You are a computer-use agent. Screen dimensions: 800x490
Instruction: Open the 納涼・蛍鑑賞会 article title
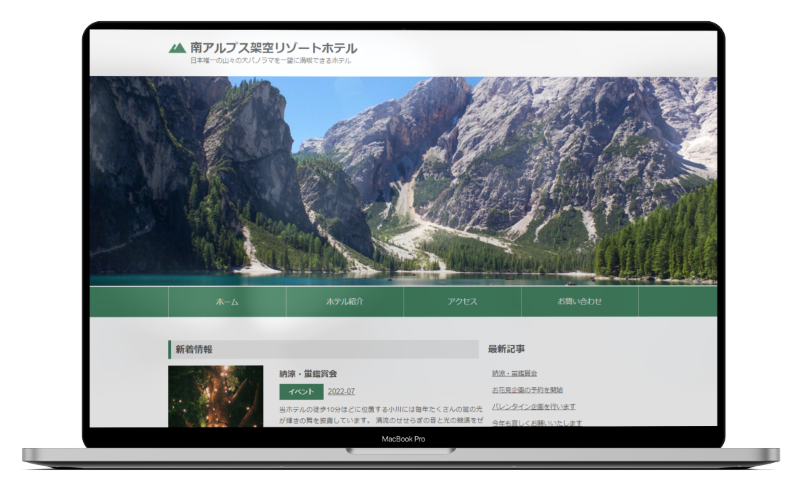[x=308, y=373]
